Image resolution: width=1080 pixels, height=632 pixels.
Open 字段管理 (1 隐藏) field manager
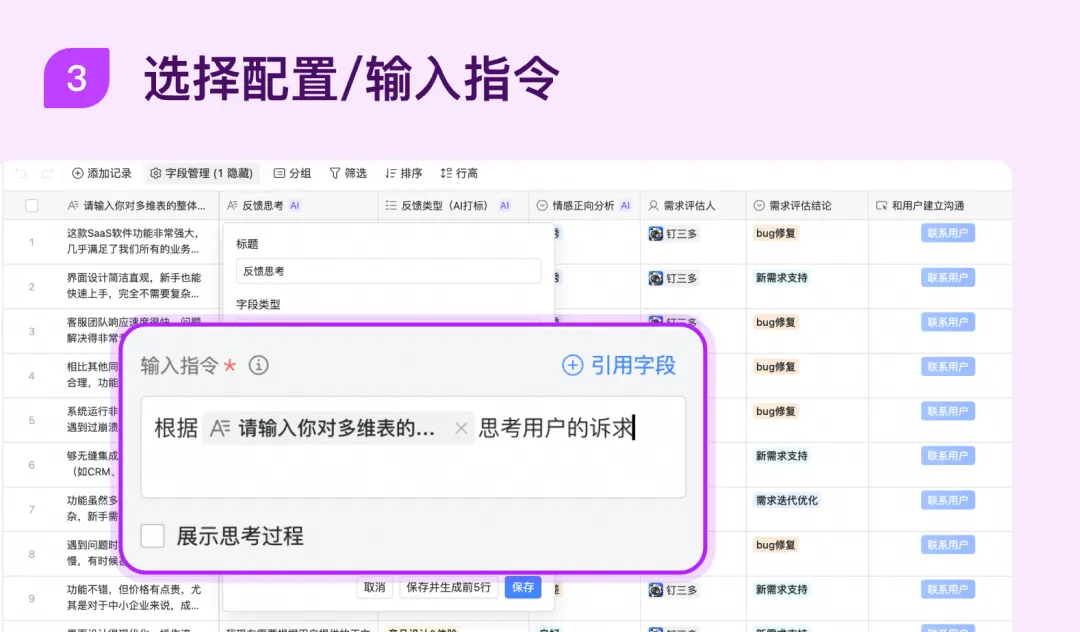click(201, 173)
